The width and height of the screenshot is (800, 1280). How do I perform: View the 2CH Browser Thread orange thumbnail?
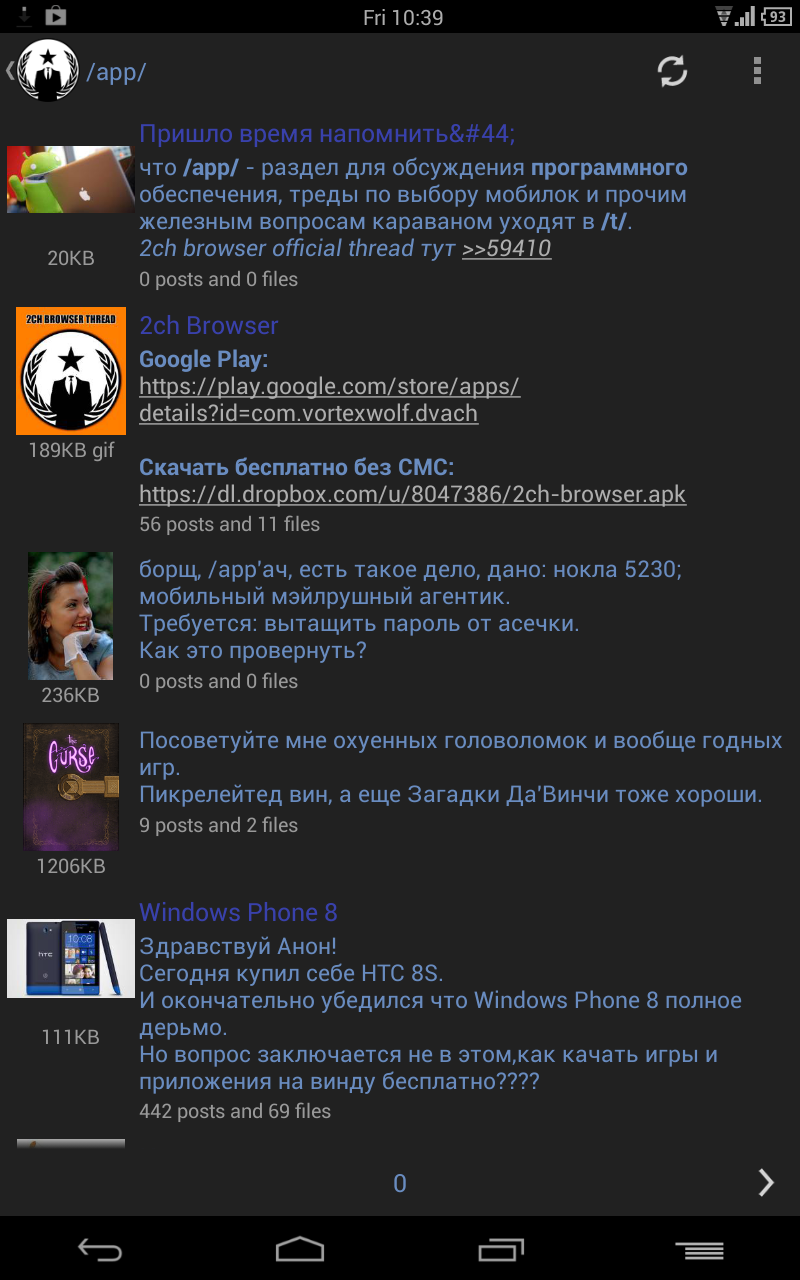coord(71,371)
